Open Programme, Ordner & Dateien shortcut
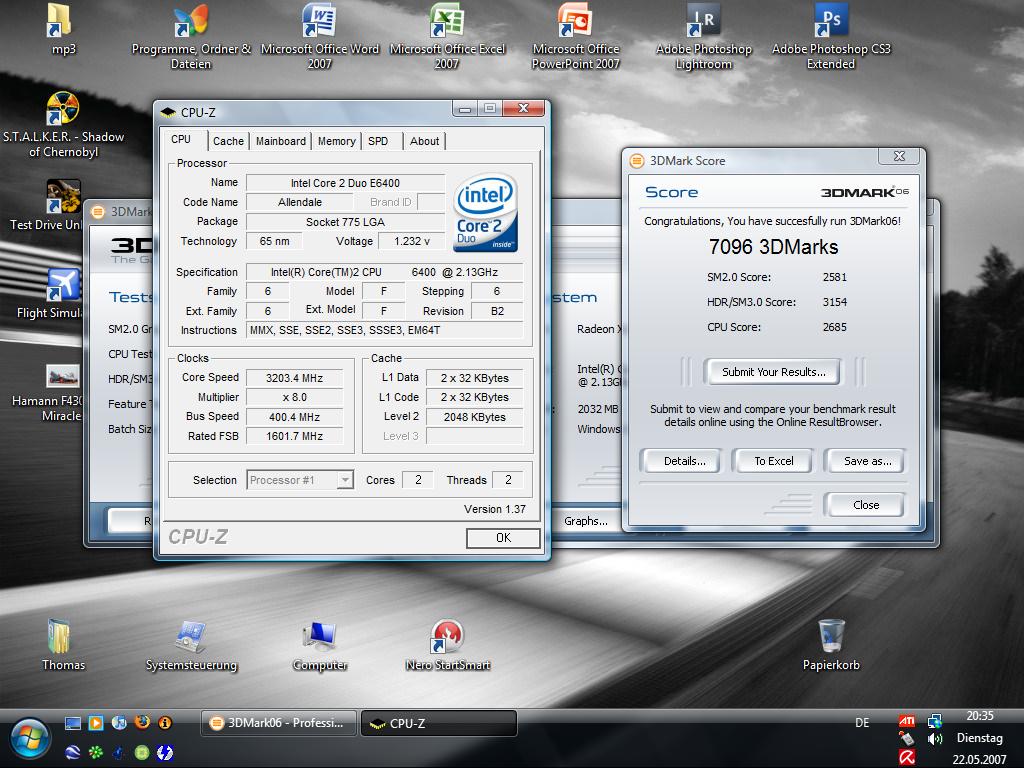Image resolution: width=1024 pixels, height=768 pixels. click(191, 36)
